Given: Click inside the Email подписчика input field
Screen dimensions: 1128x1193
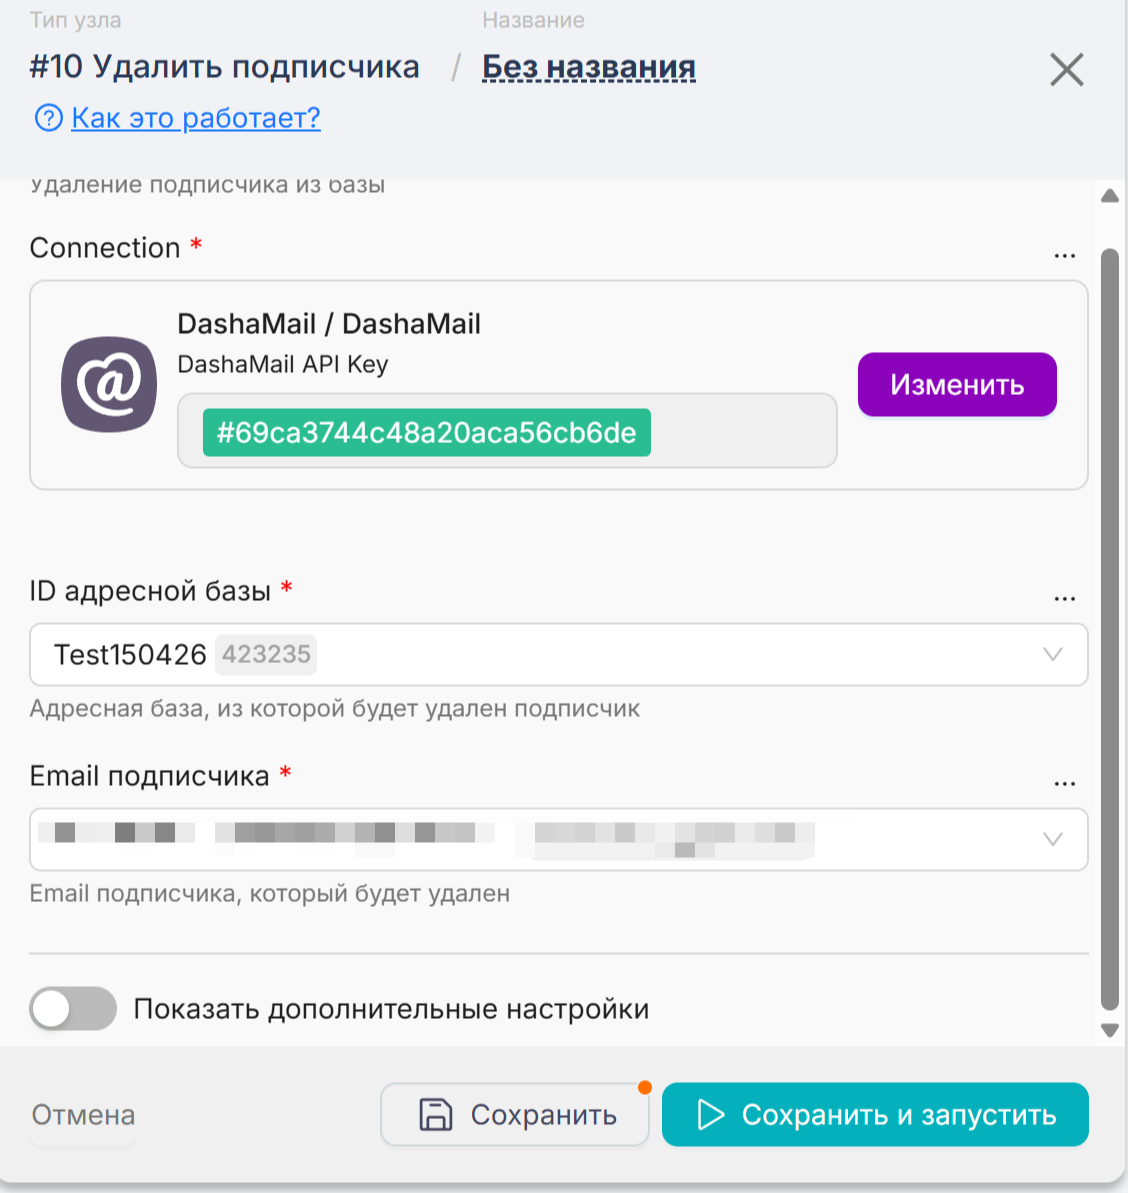Looking at the screenshot, I should click(500, 839).
